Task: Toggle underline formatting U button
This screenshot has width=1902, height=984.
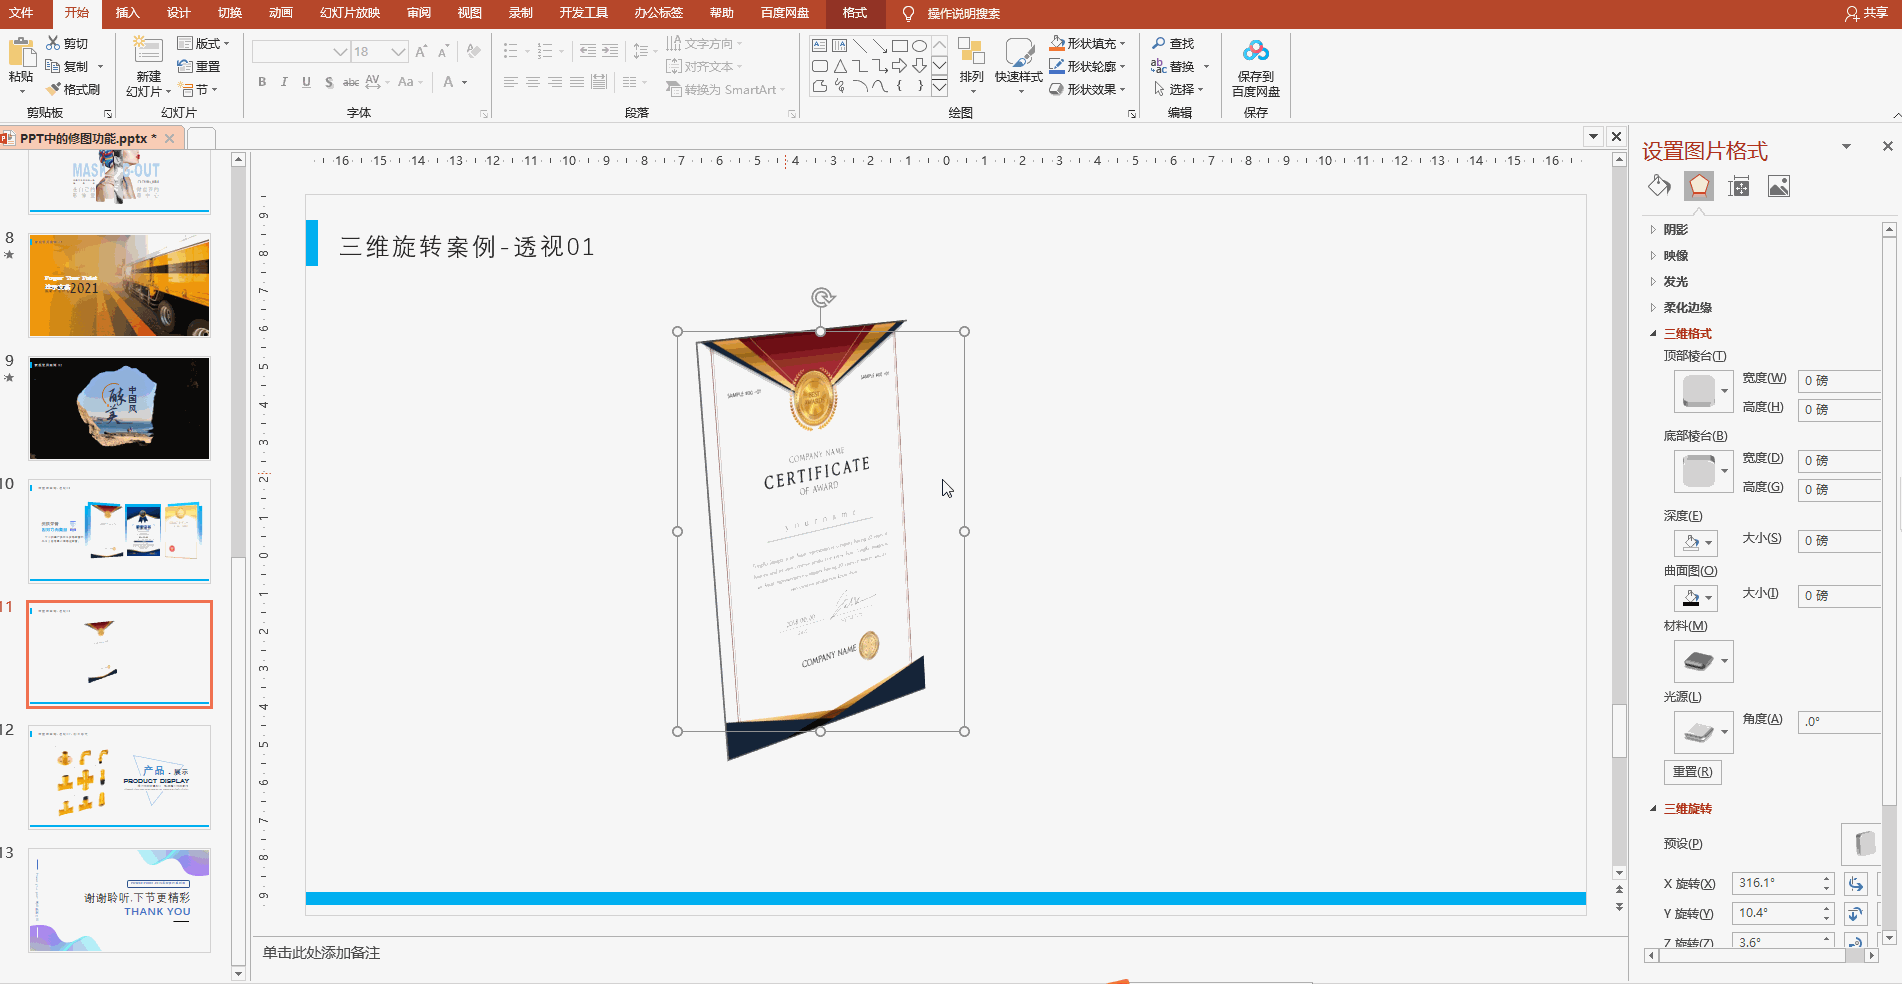Action: (x=306, y=82)
